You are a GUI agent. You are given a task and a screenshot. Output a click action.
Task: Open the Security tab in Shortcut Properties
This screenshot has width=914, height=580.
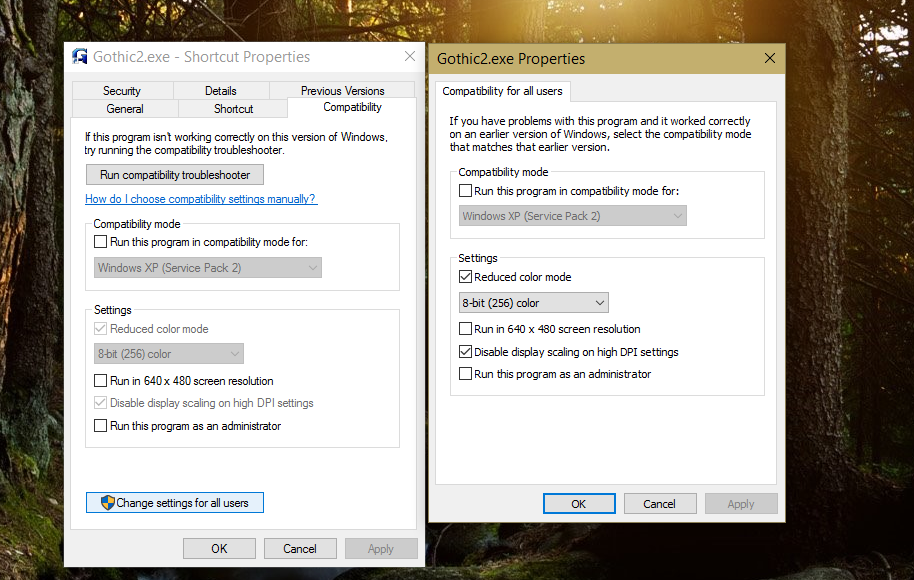(122, 91)
